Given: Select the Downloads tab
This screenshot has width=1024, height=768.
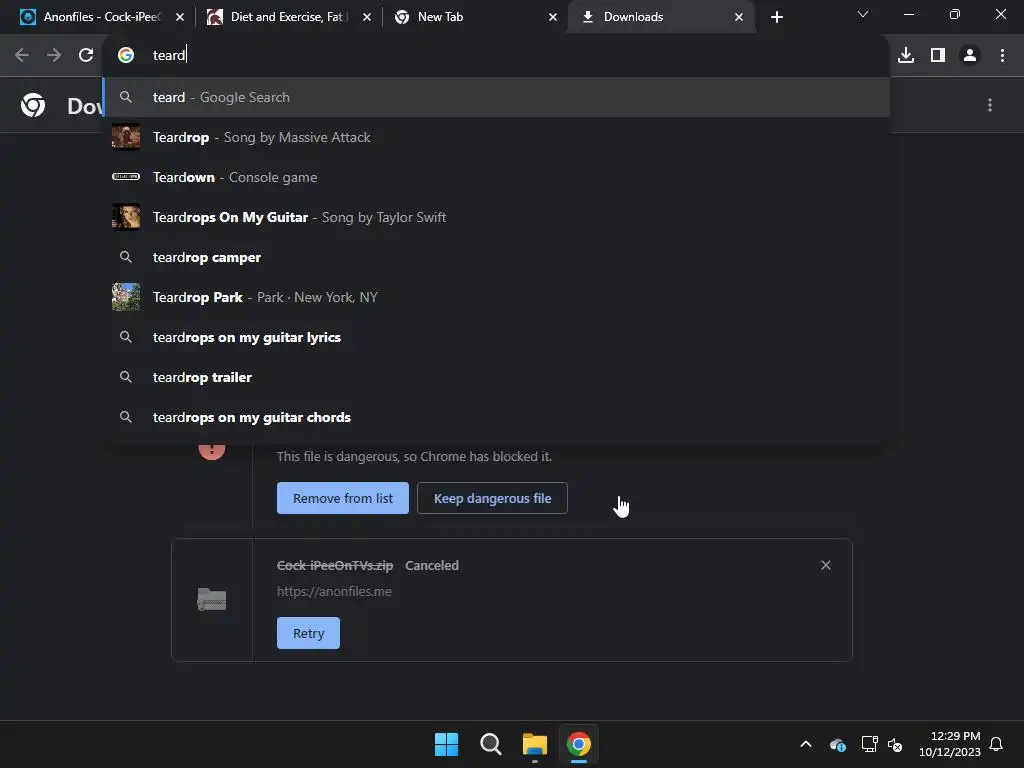Looking at the screenshot, I should tap(660, 17).
